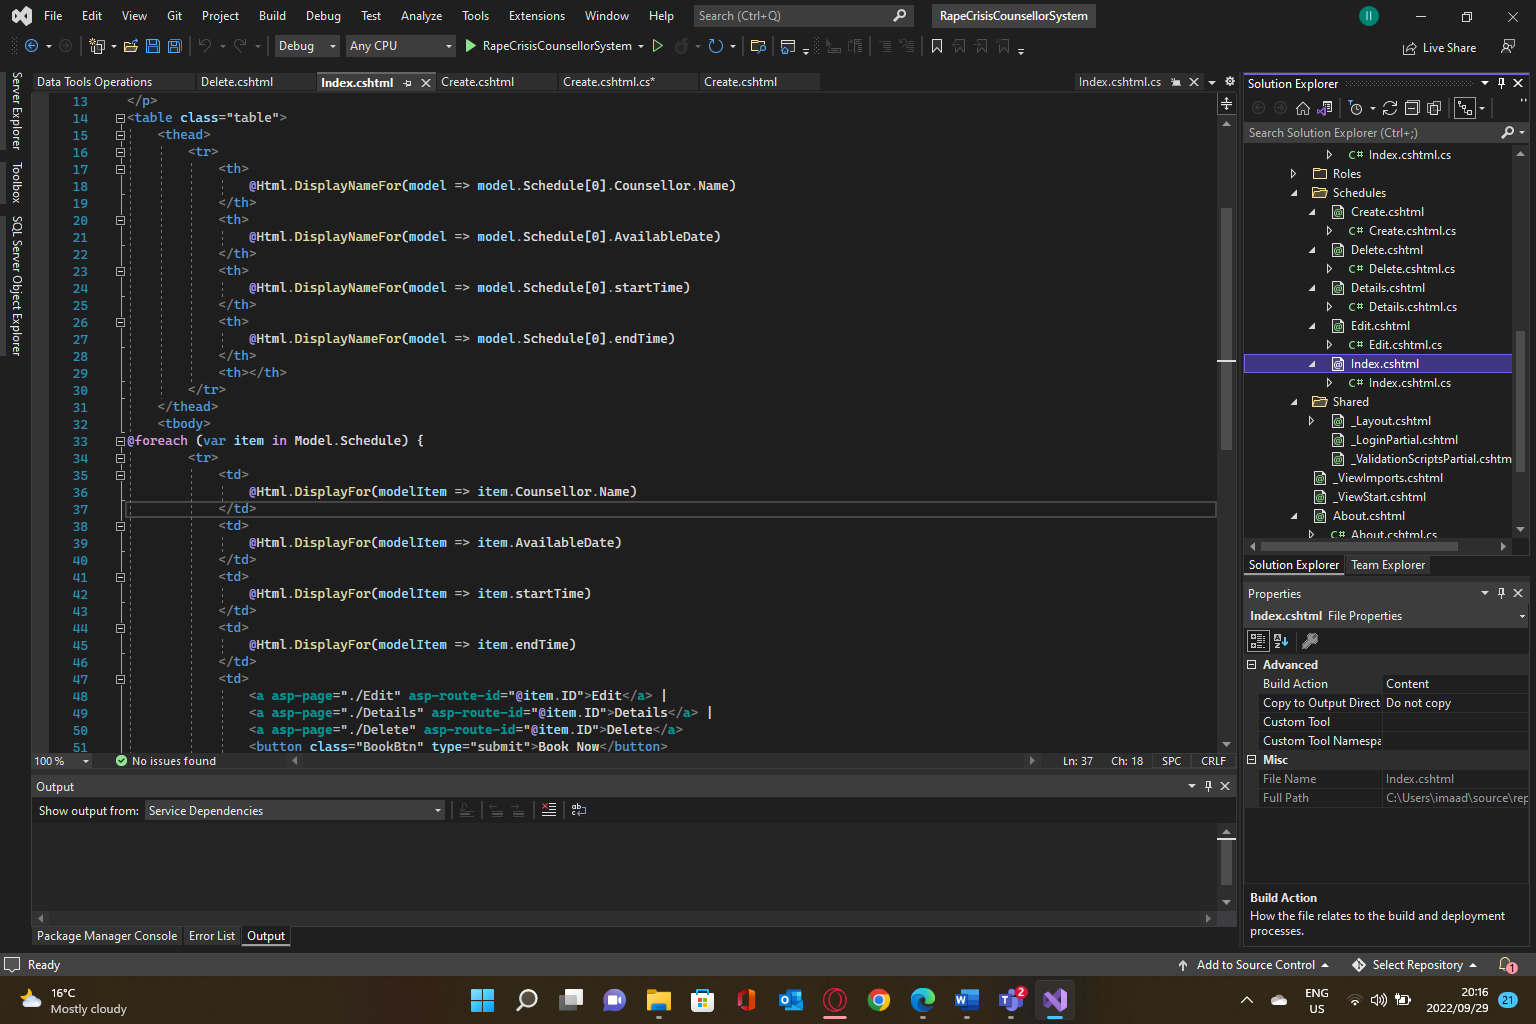Open the Extensions menu

tap(537, 16)
